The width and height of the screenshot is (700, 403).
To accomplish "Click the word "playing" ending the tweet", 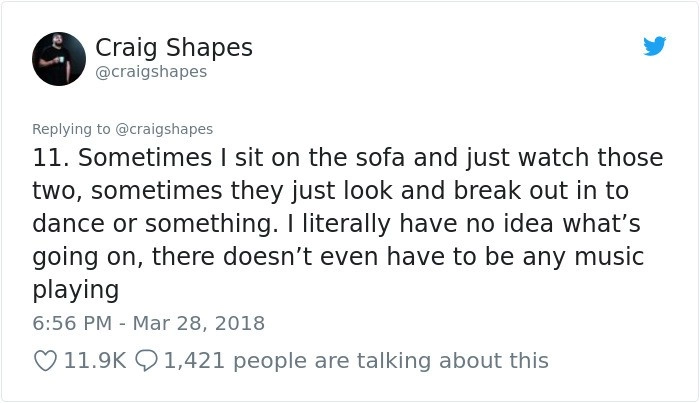I will click(76, 290).
